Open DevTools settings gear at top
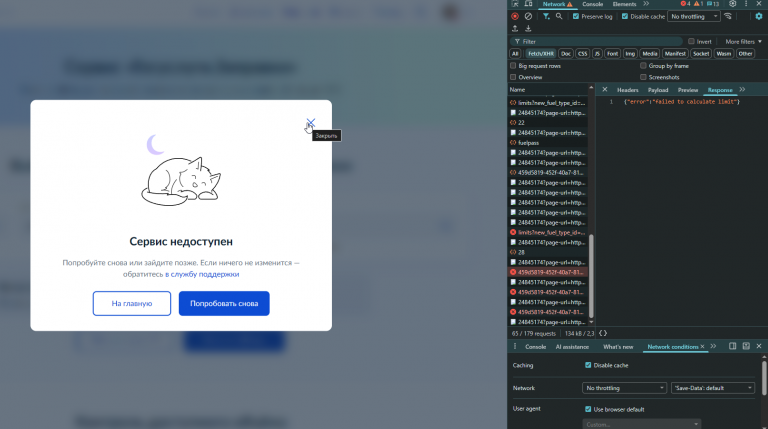This screenshot has width=768, height=429. coord(733,4)
